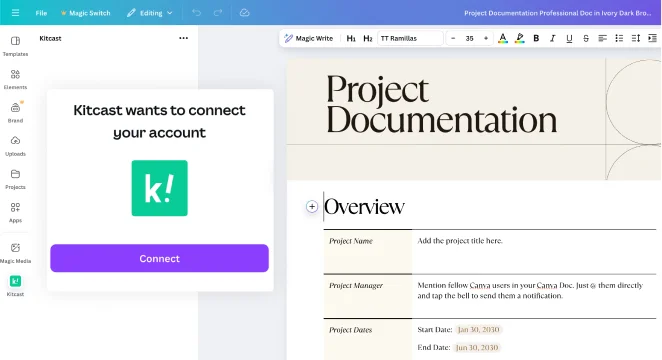The height and width of the screenshot is (360, 662).
Task: Open the File menu
Action: [x=41, y=13]
